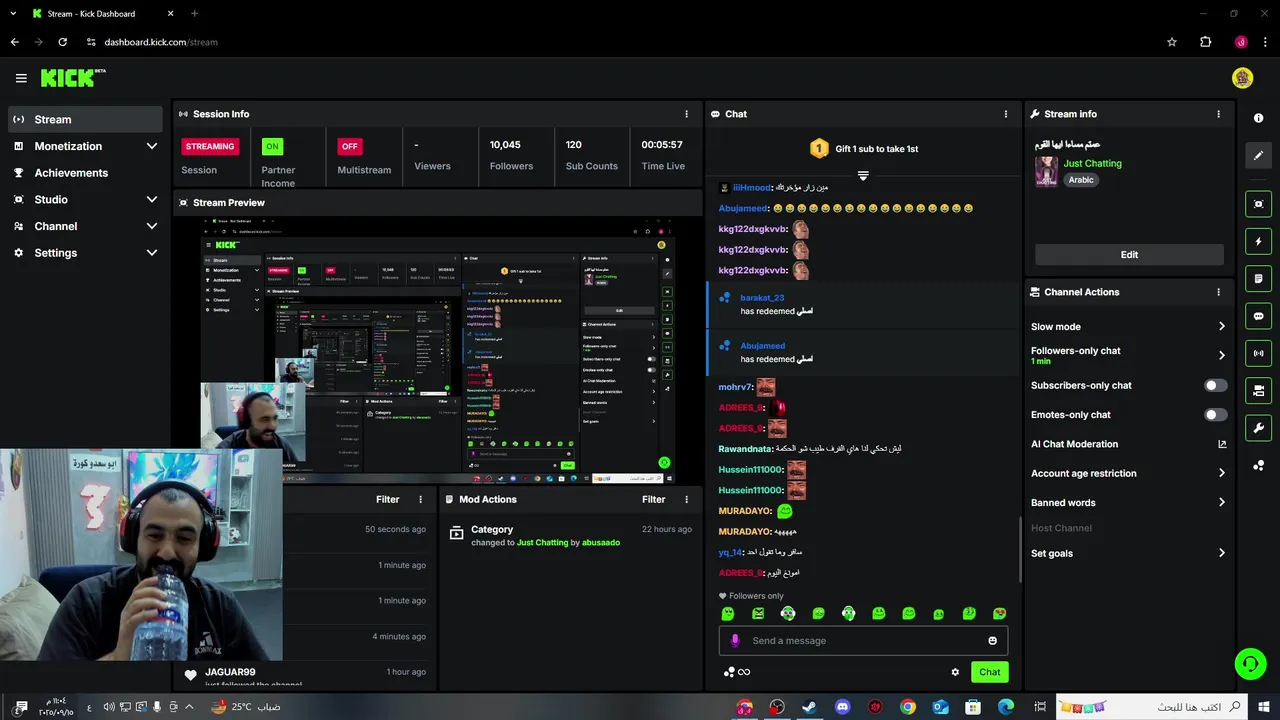Screen dimensions: 1280x720
Task: Click the KICK beta logo
Action: coord(73,78)
